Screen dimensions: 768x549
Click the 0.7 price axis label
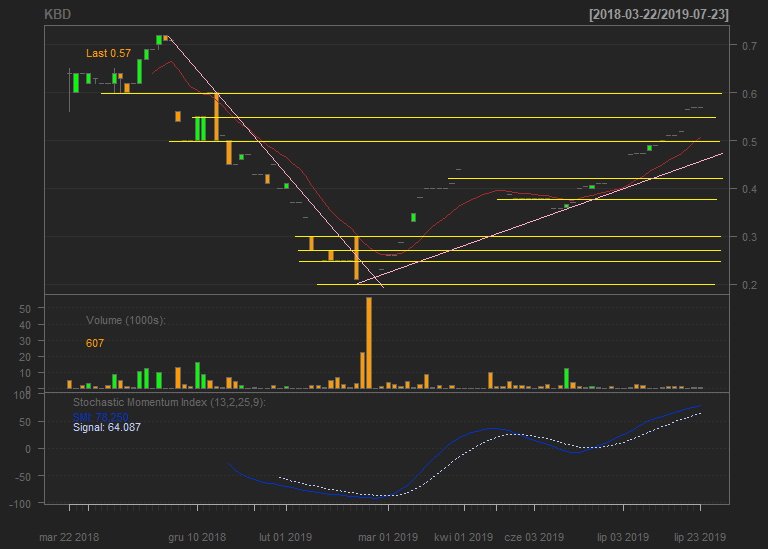749,46
